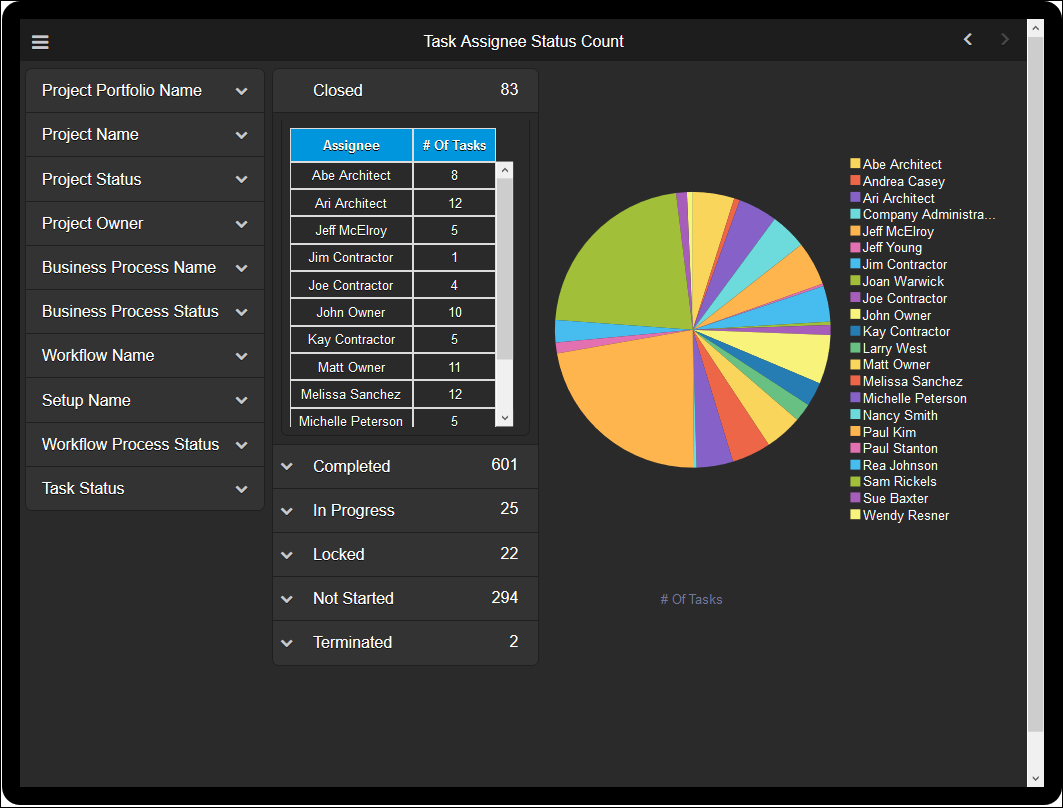Viewport: 1063px width, 808px height.
Task: Select the Michelle Peterson table cell
Action: (351, 419)
